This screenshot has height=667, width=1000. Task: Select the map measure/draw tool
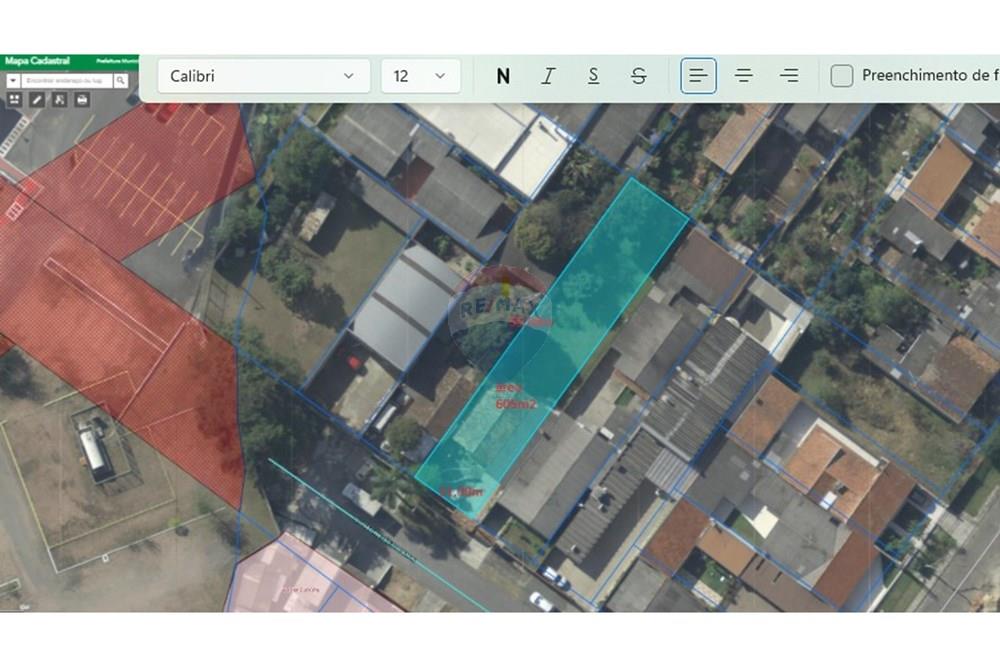pos(37,99)
